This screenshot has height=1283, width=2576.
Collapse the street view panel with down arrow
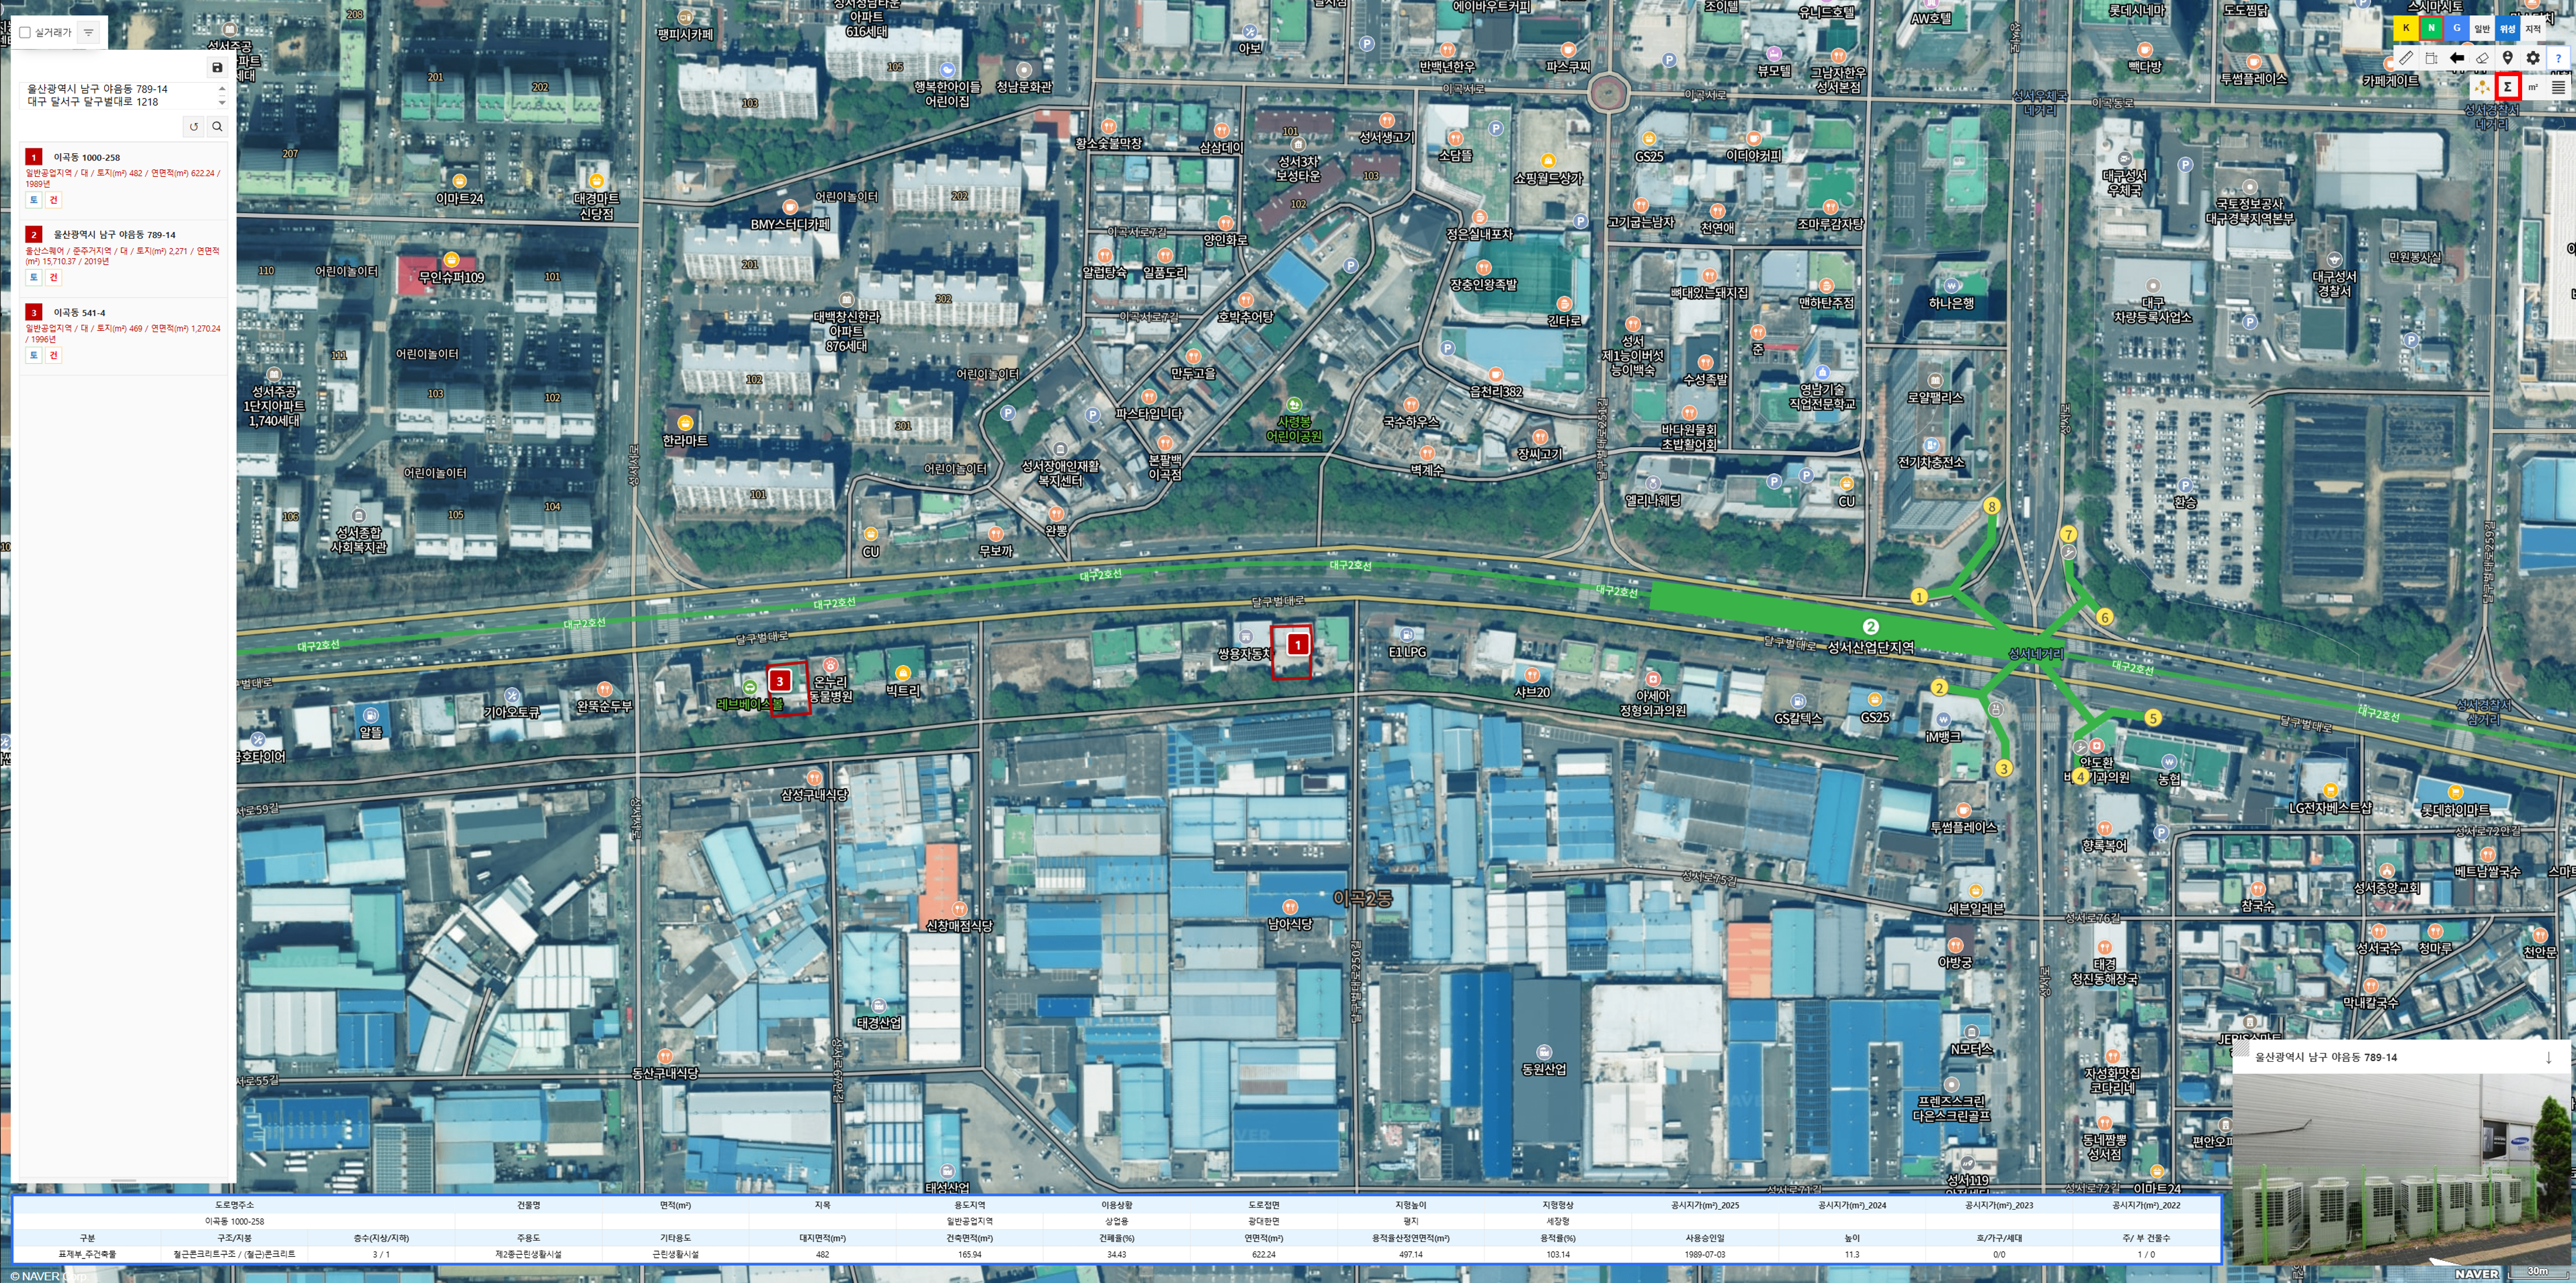pyautogui.click(x=2549, y=1057)
